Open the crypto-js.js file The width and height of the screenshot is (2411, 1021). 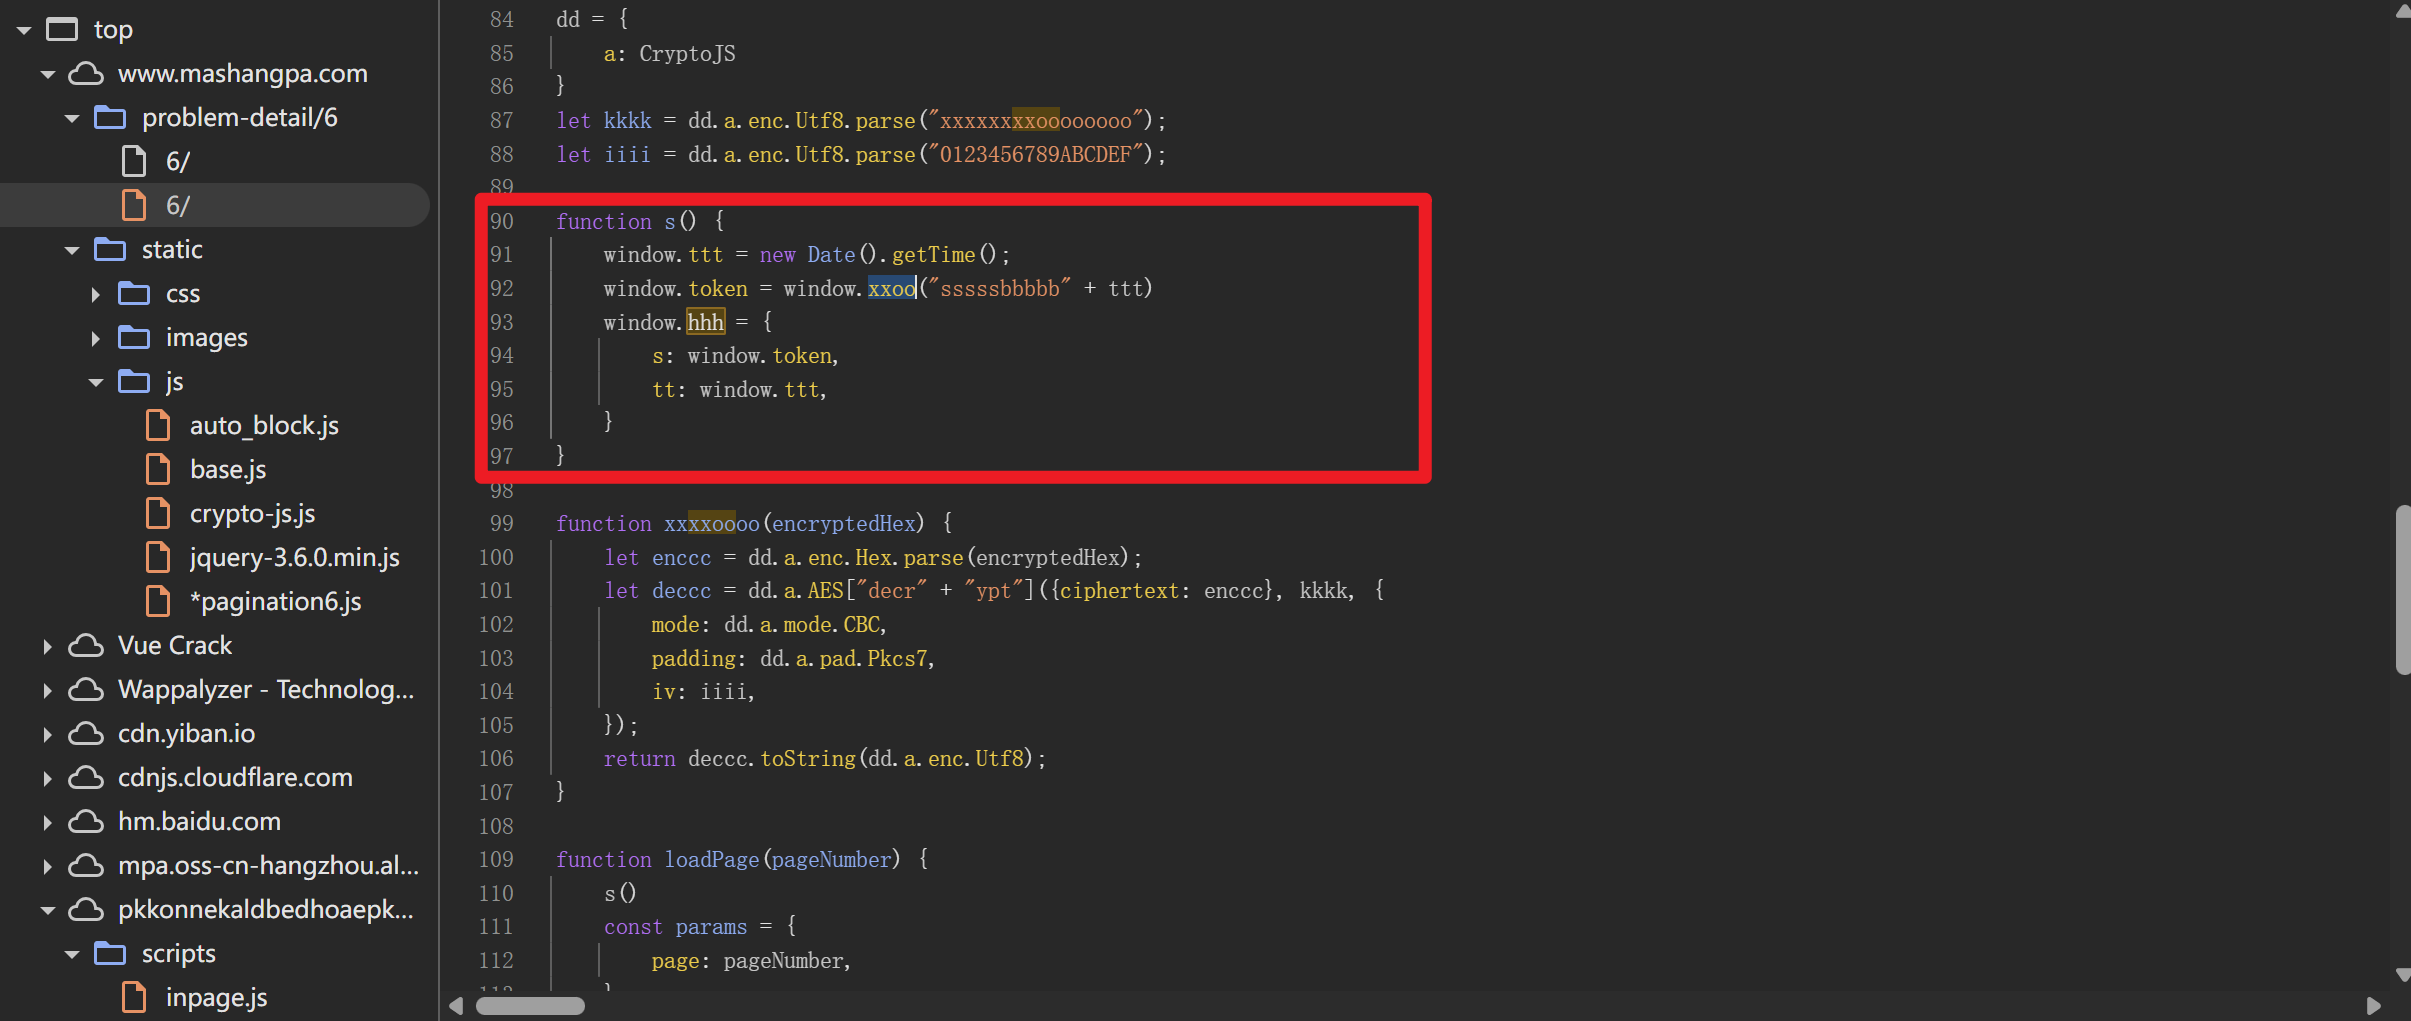pos(253,514)
